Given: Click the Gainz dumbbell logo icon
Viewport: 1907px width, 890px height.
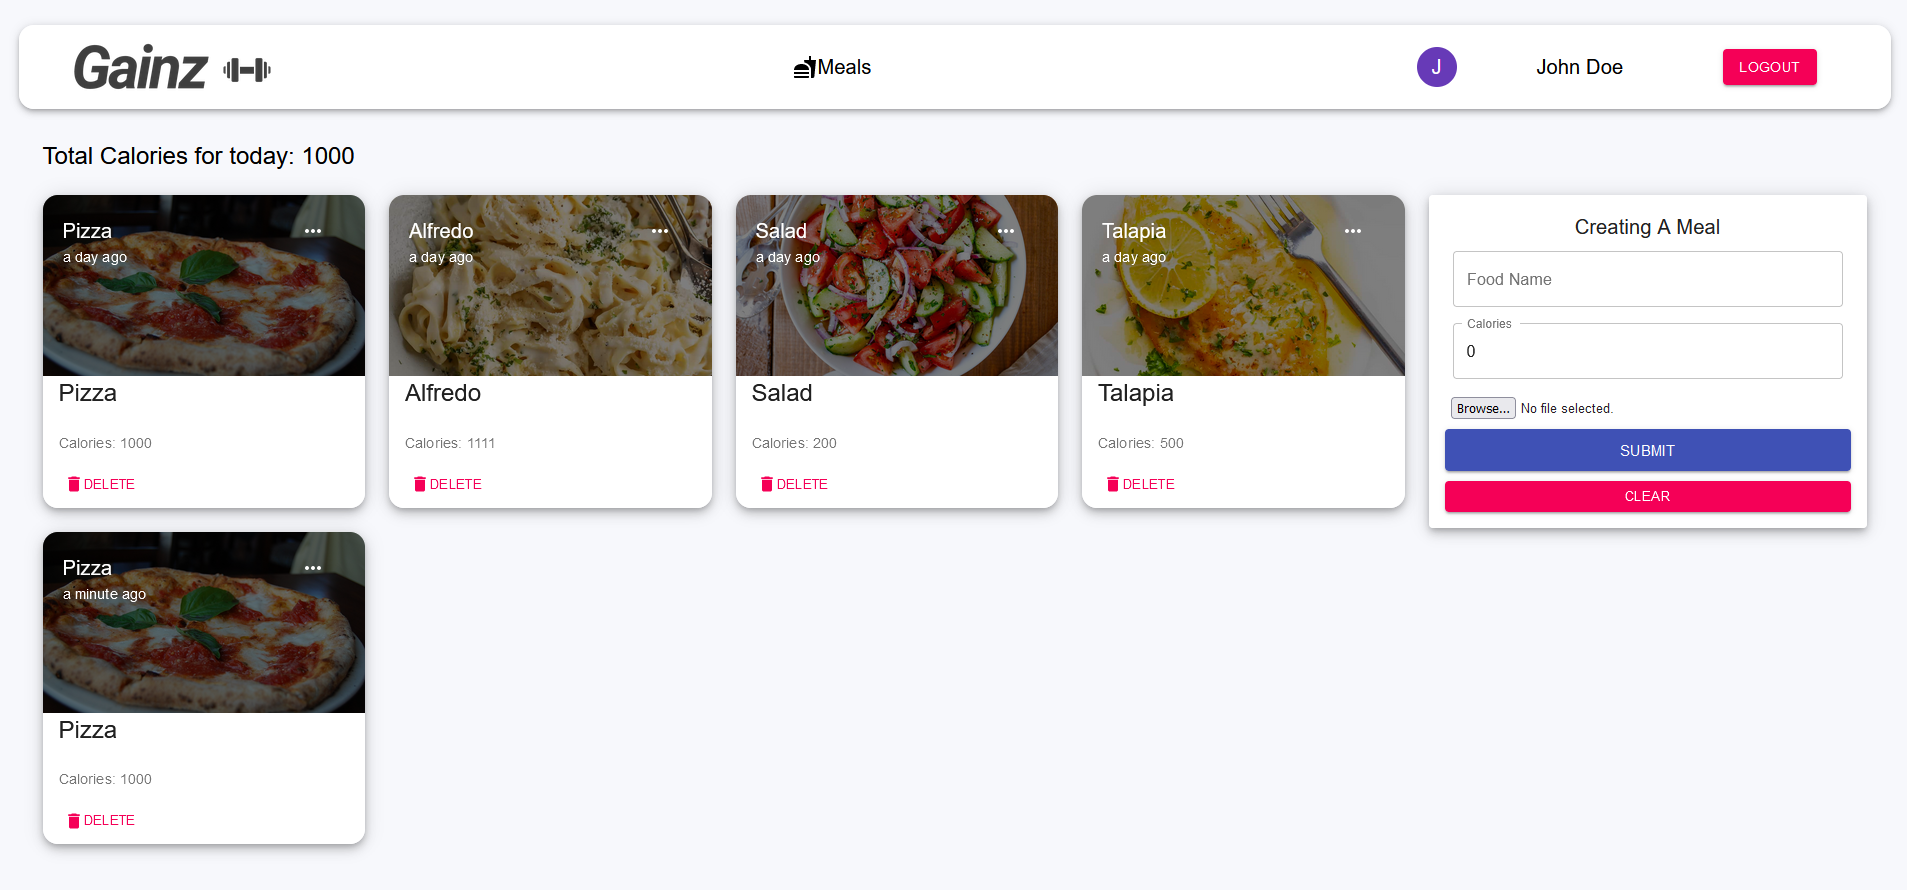Looking at the screenshot, I should pyautogui.click(x=246, y=69).
